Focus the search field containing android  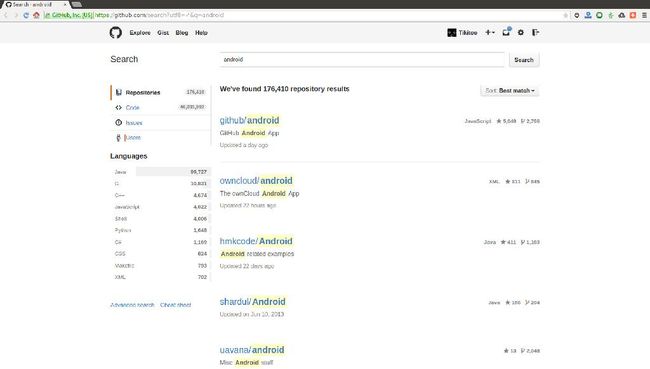click(x=362, y=60)
